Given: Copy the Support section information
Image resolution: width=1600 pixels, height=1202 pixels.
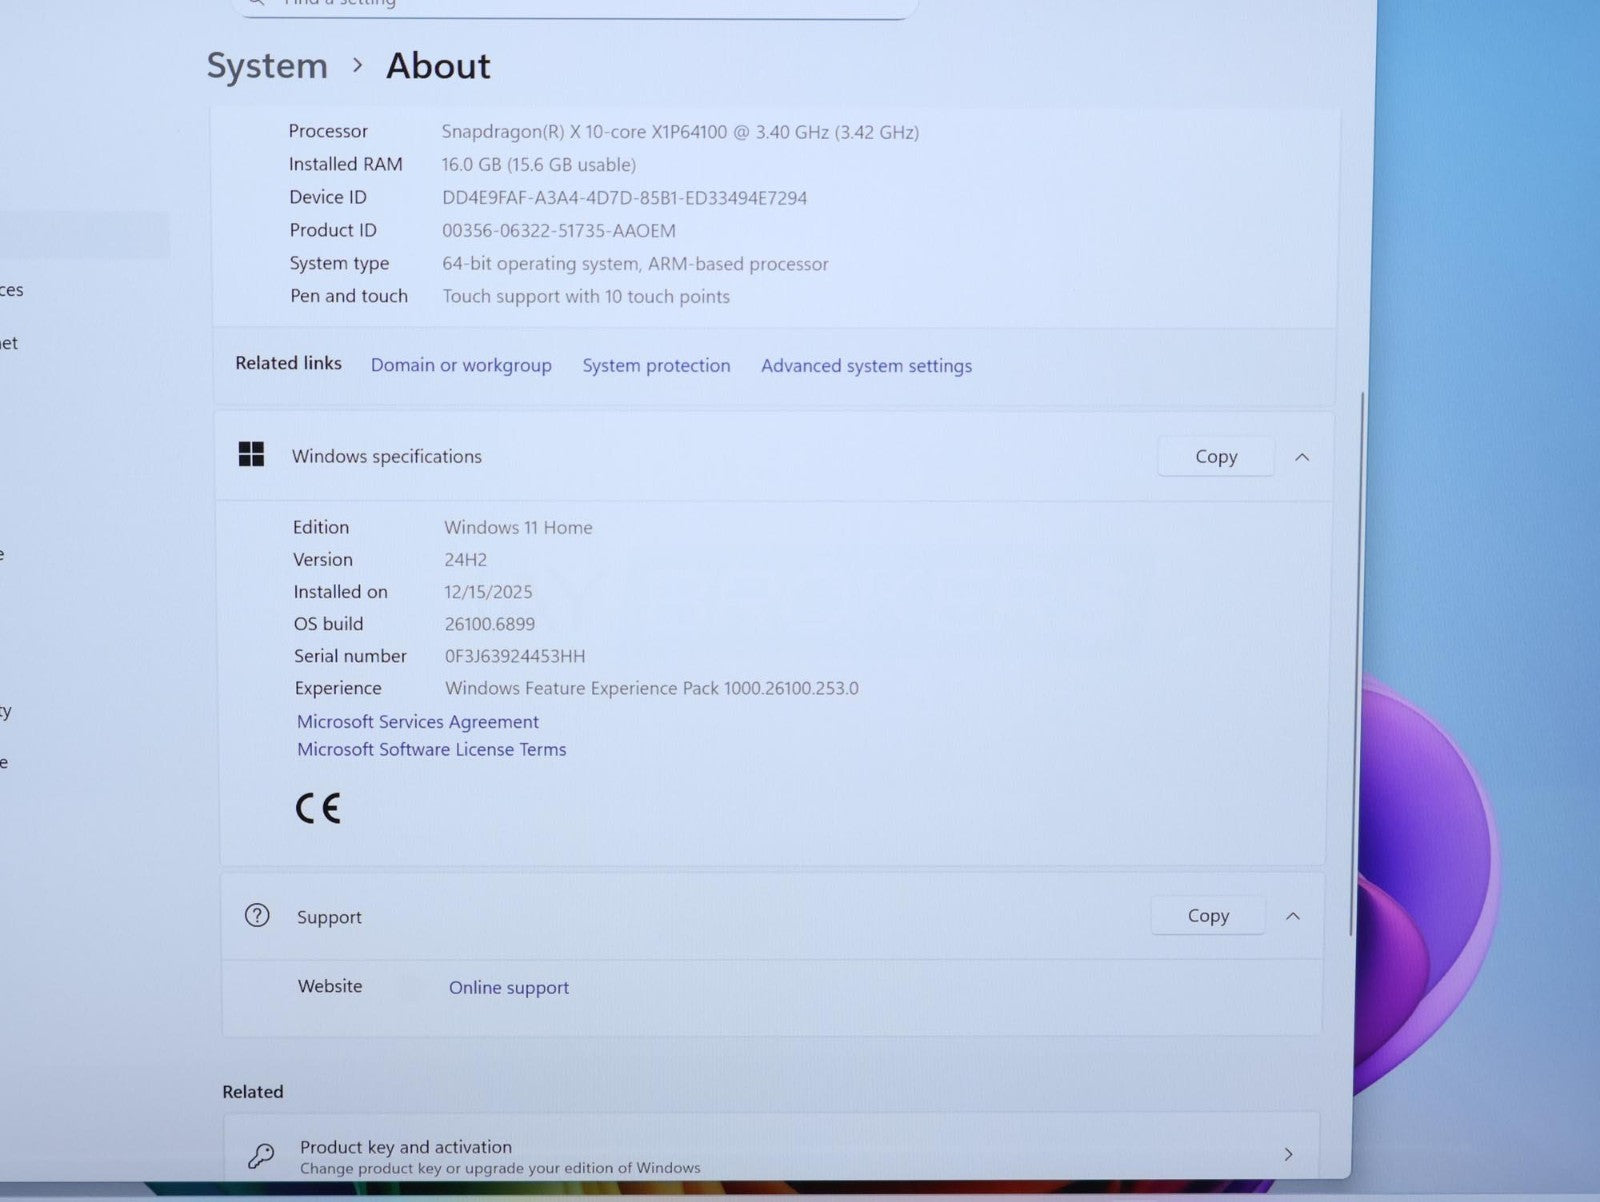Looking at the screenshot, I should coord(1207,916).
